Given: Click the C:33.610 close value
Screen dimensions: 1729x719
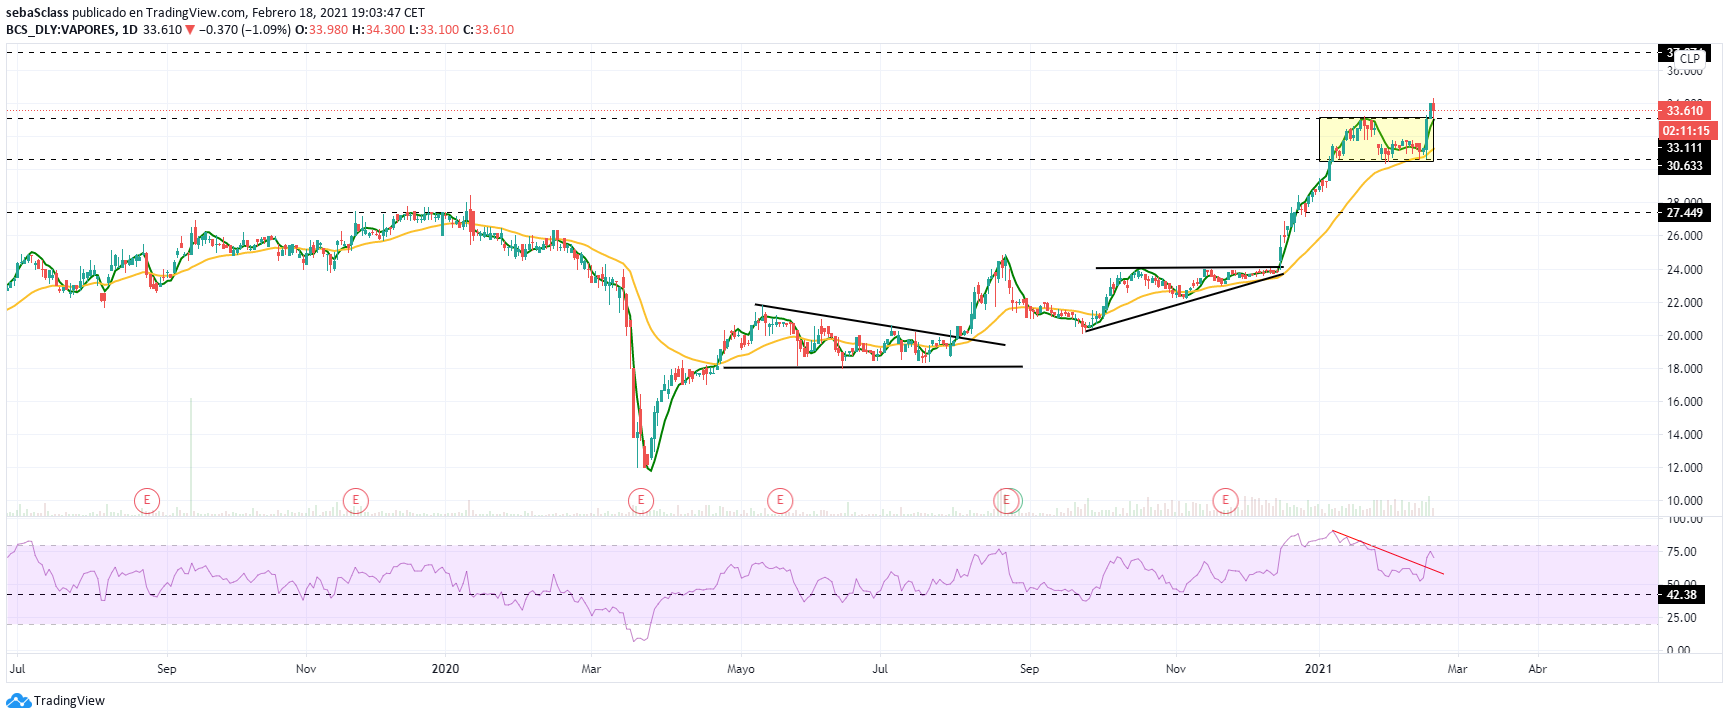Looking at the screenshot, I should (x=488, y=30).
